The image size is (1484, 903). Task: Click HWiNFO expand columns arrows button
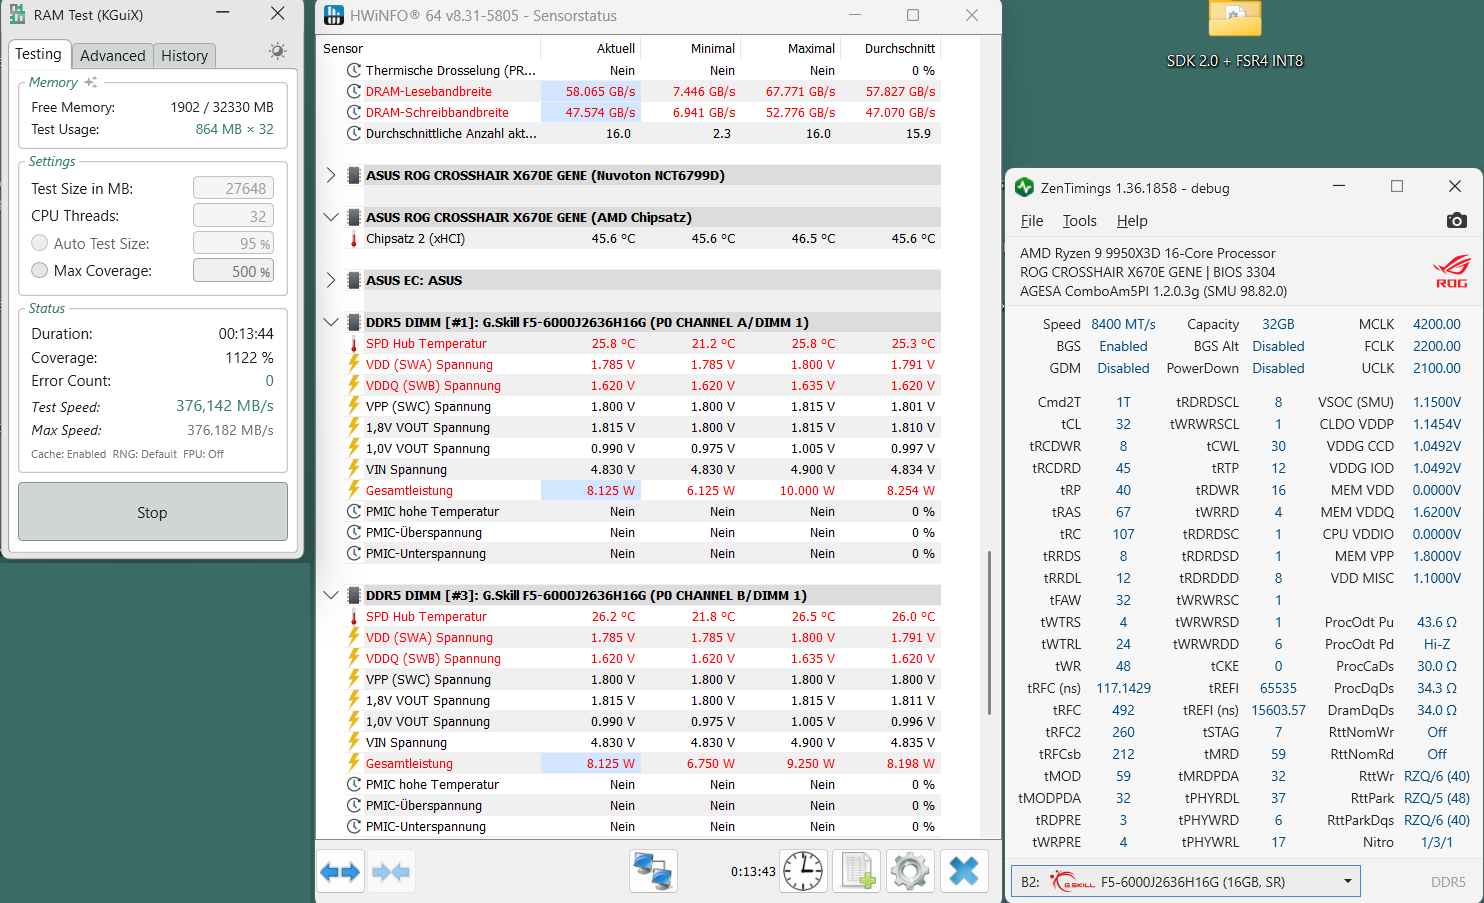click(x=340, y=872)
